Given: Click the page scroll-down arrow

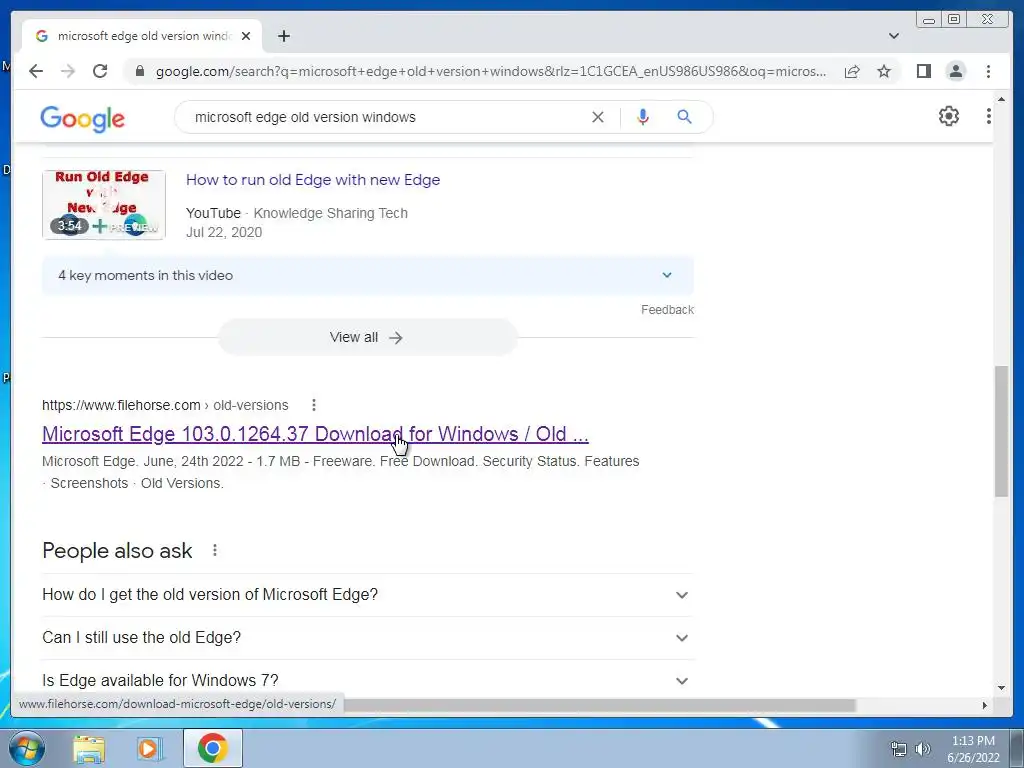Looking at the screenshot, I should pos(1001,688).
